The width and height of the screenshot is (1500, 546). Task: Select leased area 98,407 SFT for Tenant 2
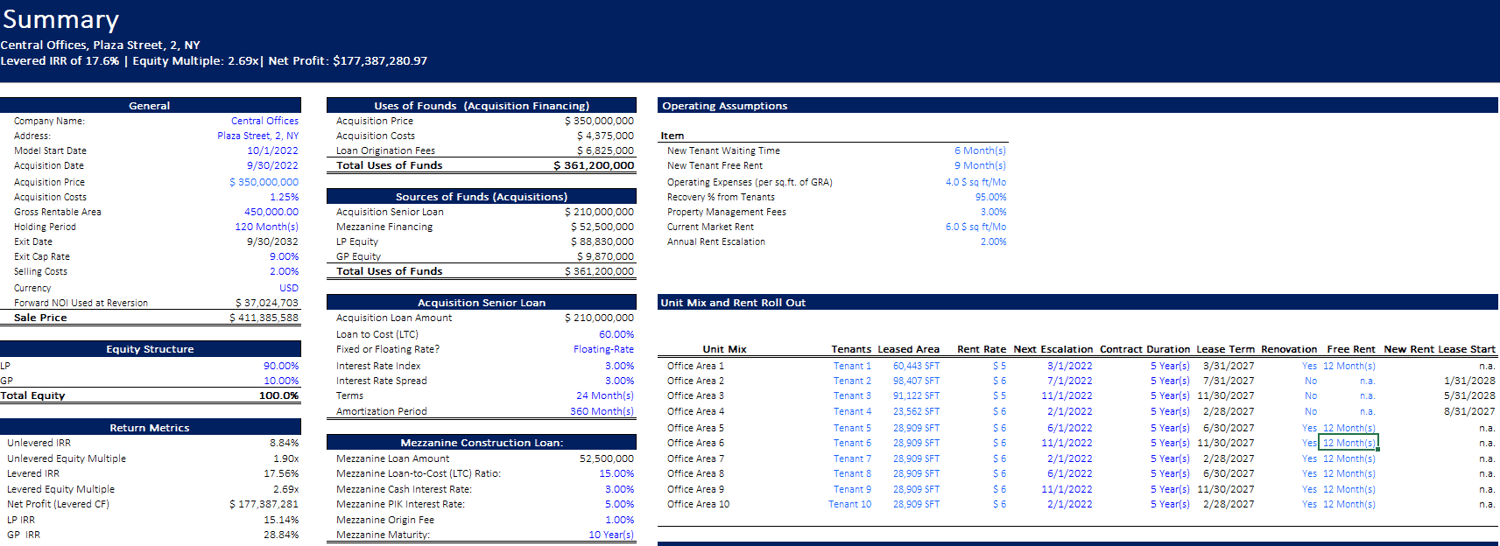pyautogui.click(x=916, y=381)
